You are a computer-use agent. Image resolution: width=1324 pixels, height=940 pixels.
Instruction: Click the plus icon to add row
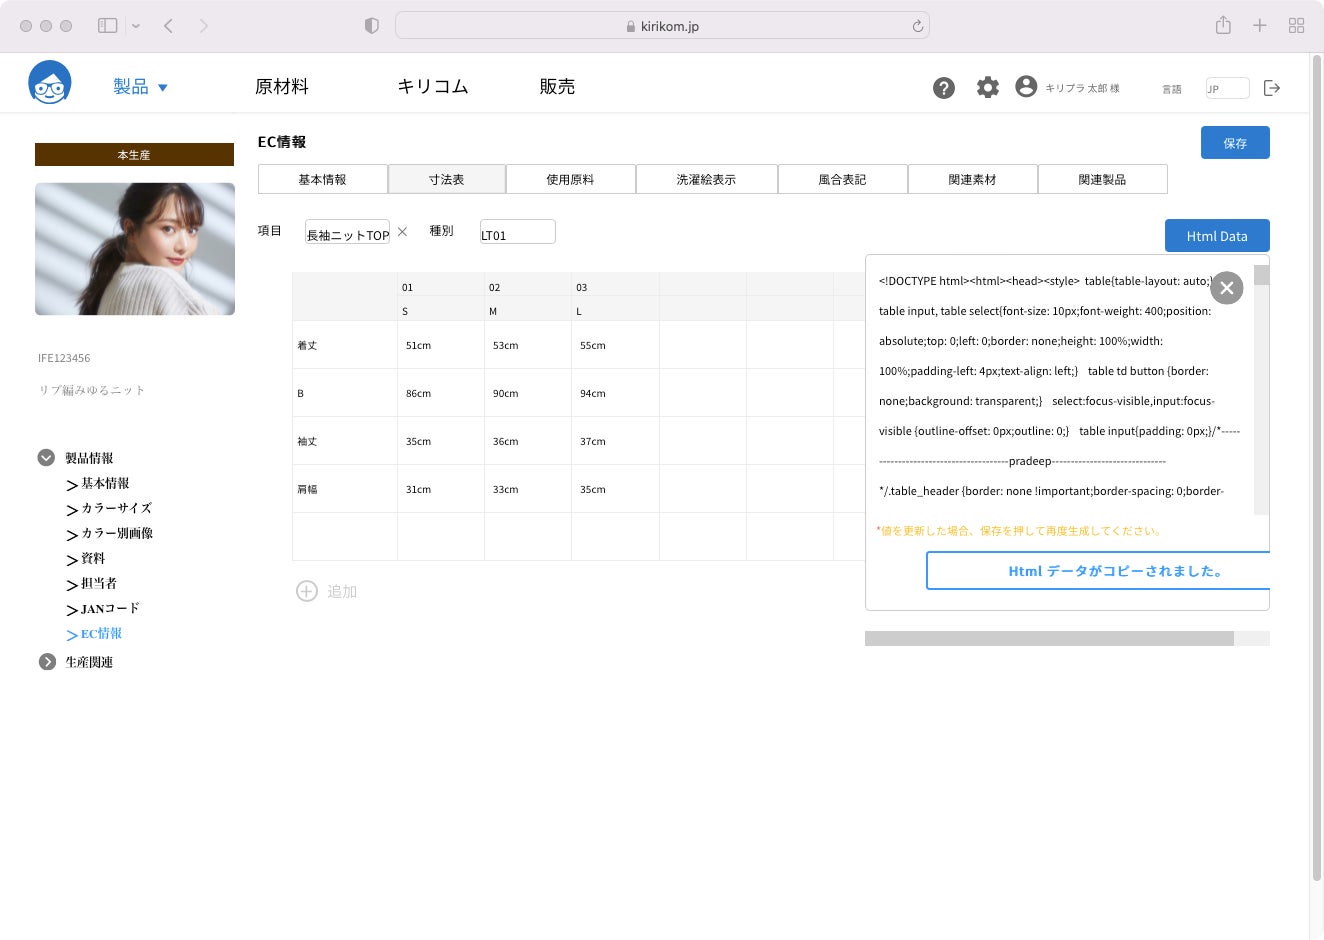tap(307, 591)
